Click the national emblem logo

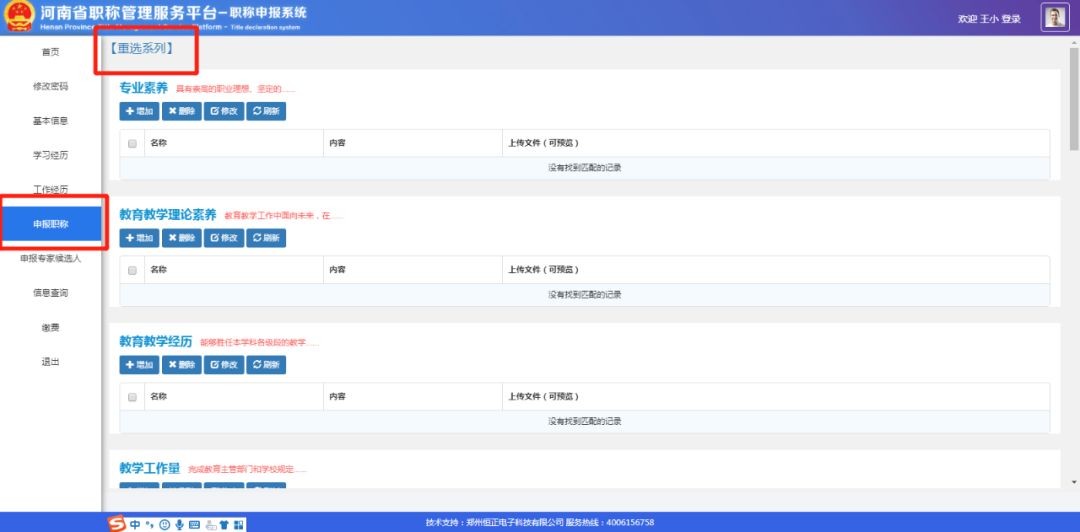pos(19,17)
